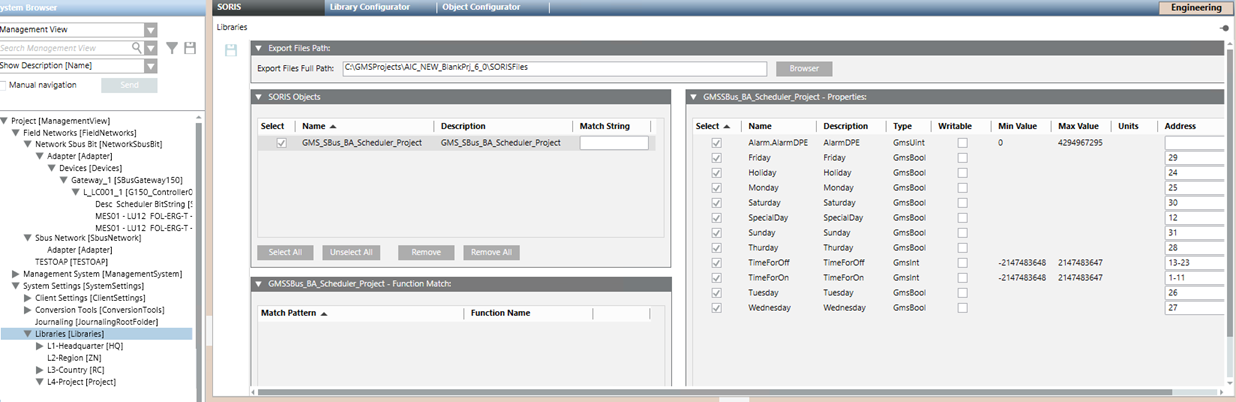Click the filter funnel icon in System Browser

coord(172,47)
